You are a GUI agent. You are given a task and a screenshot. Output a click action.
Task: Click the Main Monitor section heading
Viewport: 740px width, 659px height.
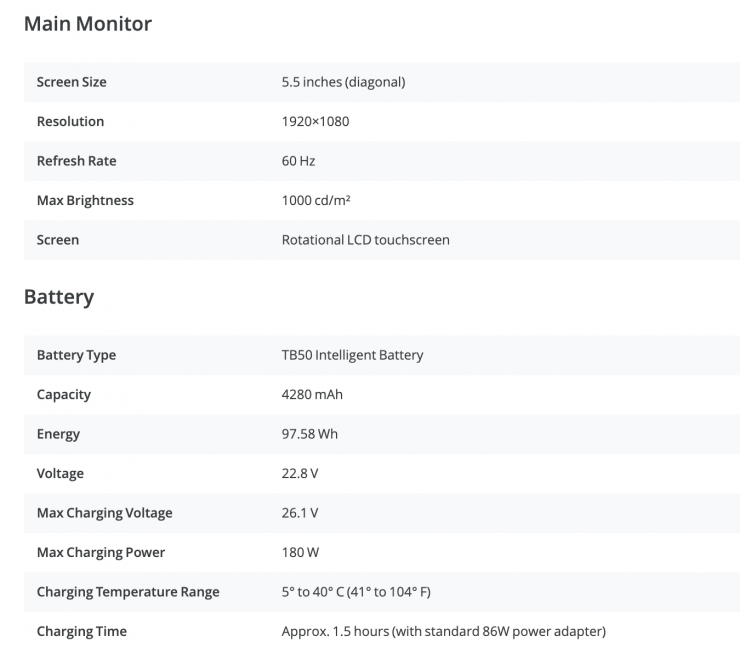click(x=88, y=24)
